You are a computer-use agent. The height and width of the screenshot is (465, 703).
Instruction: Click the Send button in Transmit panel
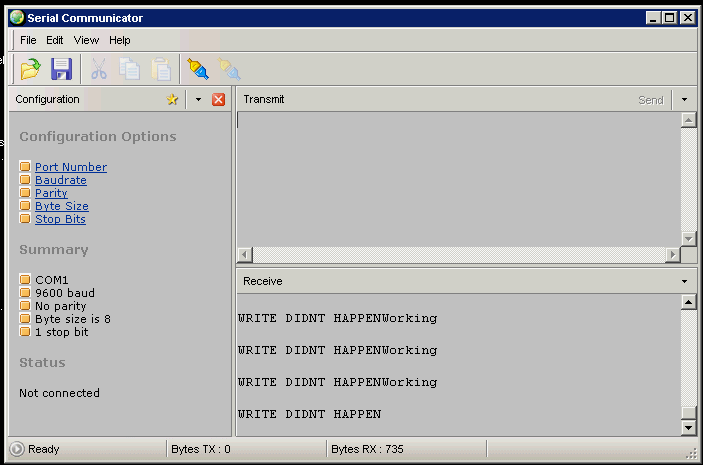(650, 100)
